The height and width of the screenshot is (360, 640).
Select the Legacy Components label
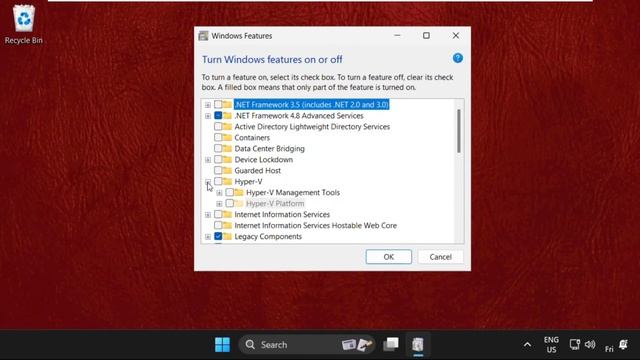pyautogui.click(x=268, y=236)
